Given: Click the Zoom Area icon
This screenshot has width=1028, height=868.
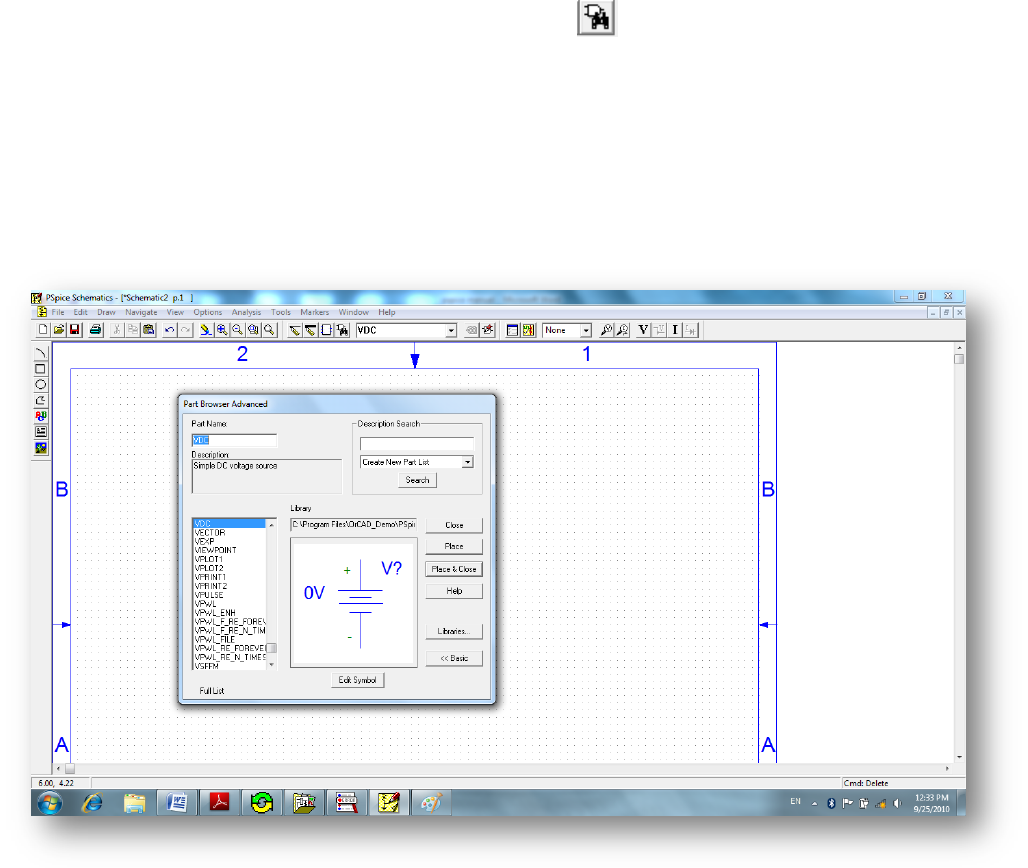Looking at the screenshot, I should click(x=253, y=330).
